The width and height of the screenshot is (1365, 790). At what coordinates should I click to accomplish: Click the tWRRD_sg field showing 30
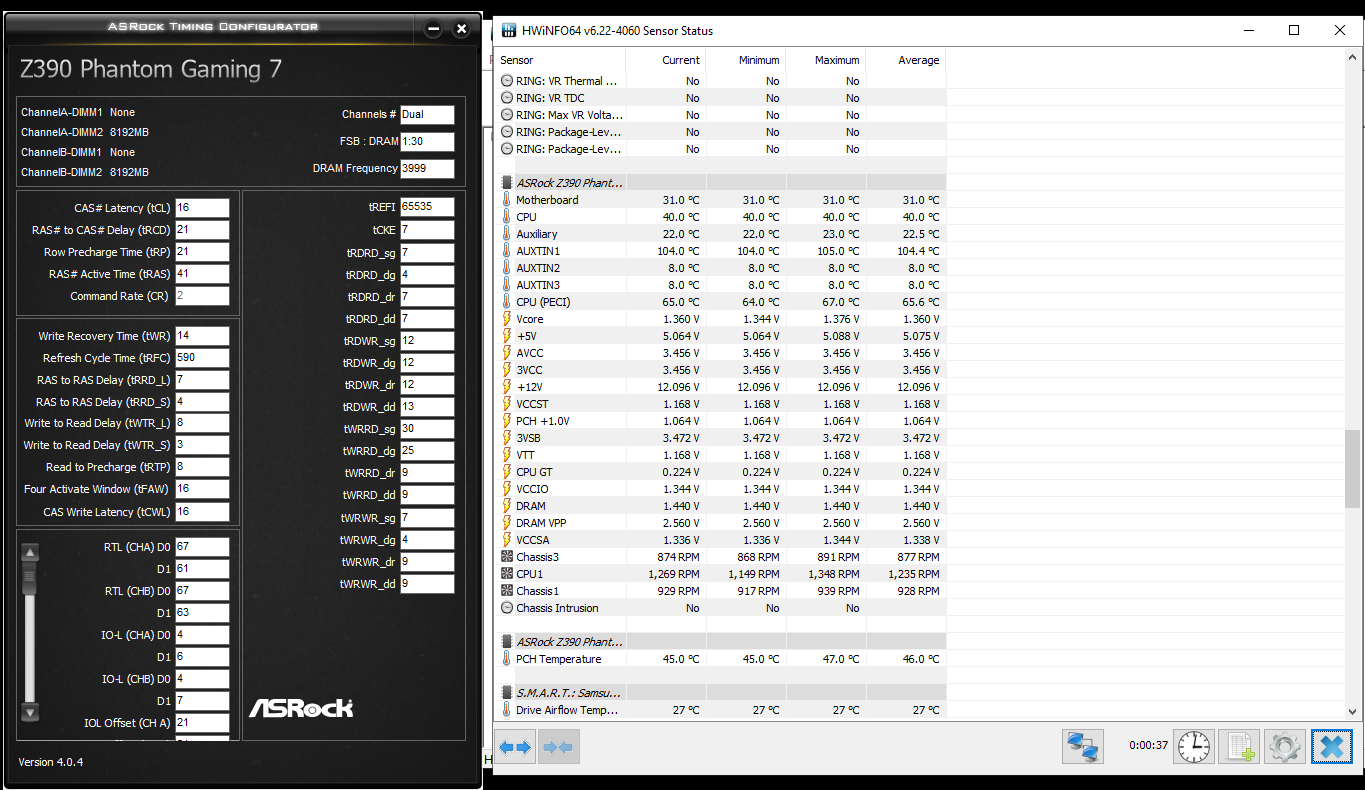[427, 429]
